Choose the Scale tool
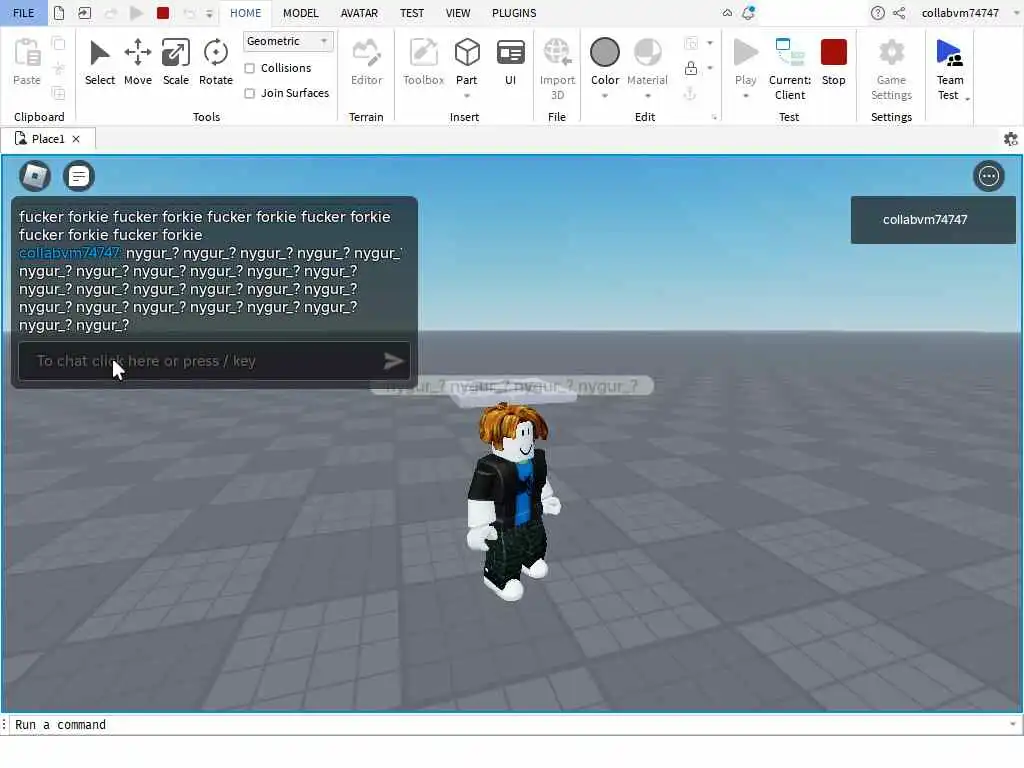Viewport: 1024px width, 768px height. point(176,62)
